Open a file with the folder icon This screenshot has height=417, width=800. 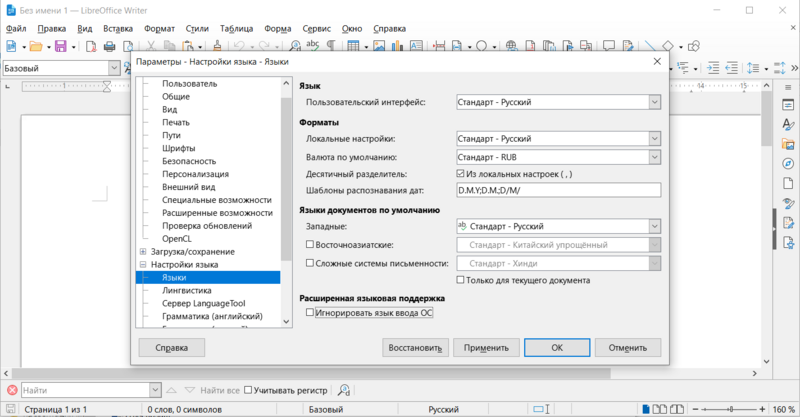point(36,46)
